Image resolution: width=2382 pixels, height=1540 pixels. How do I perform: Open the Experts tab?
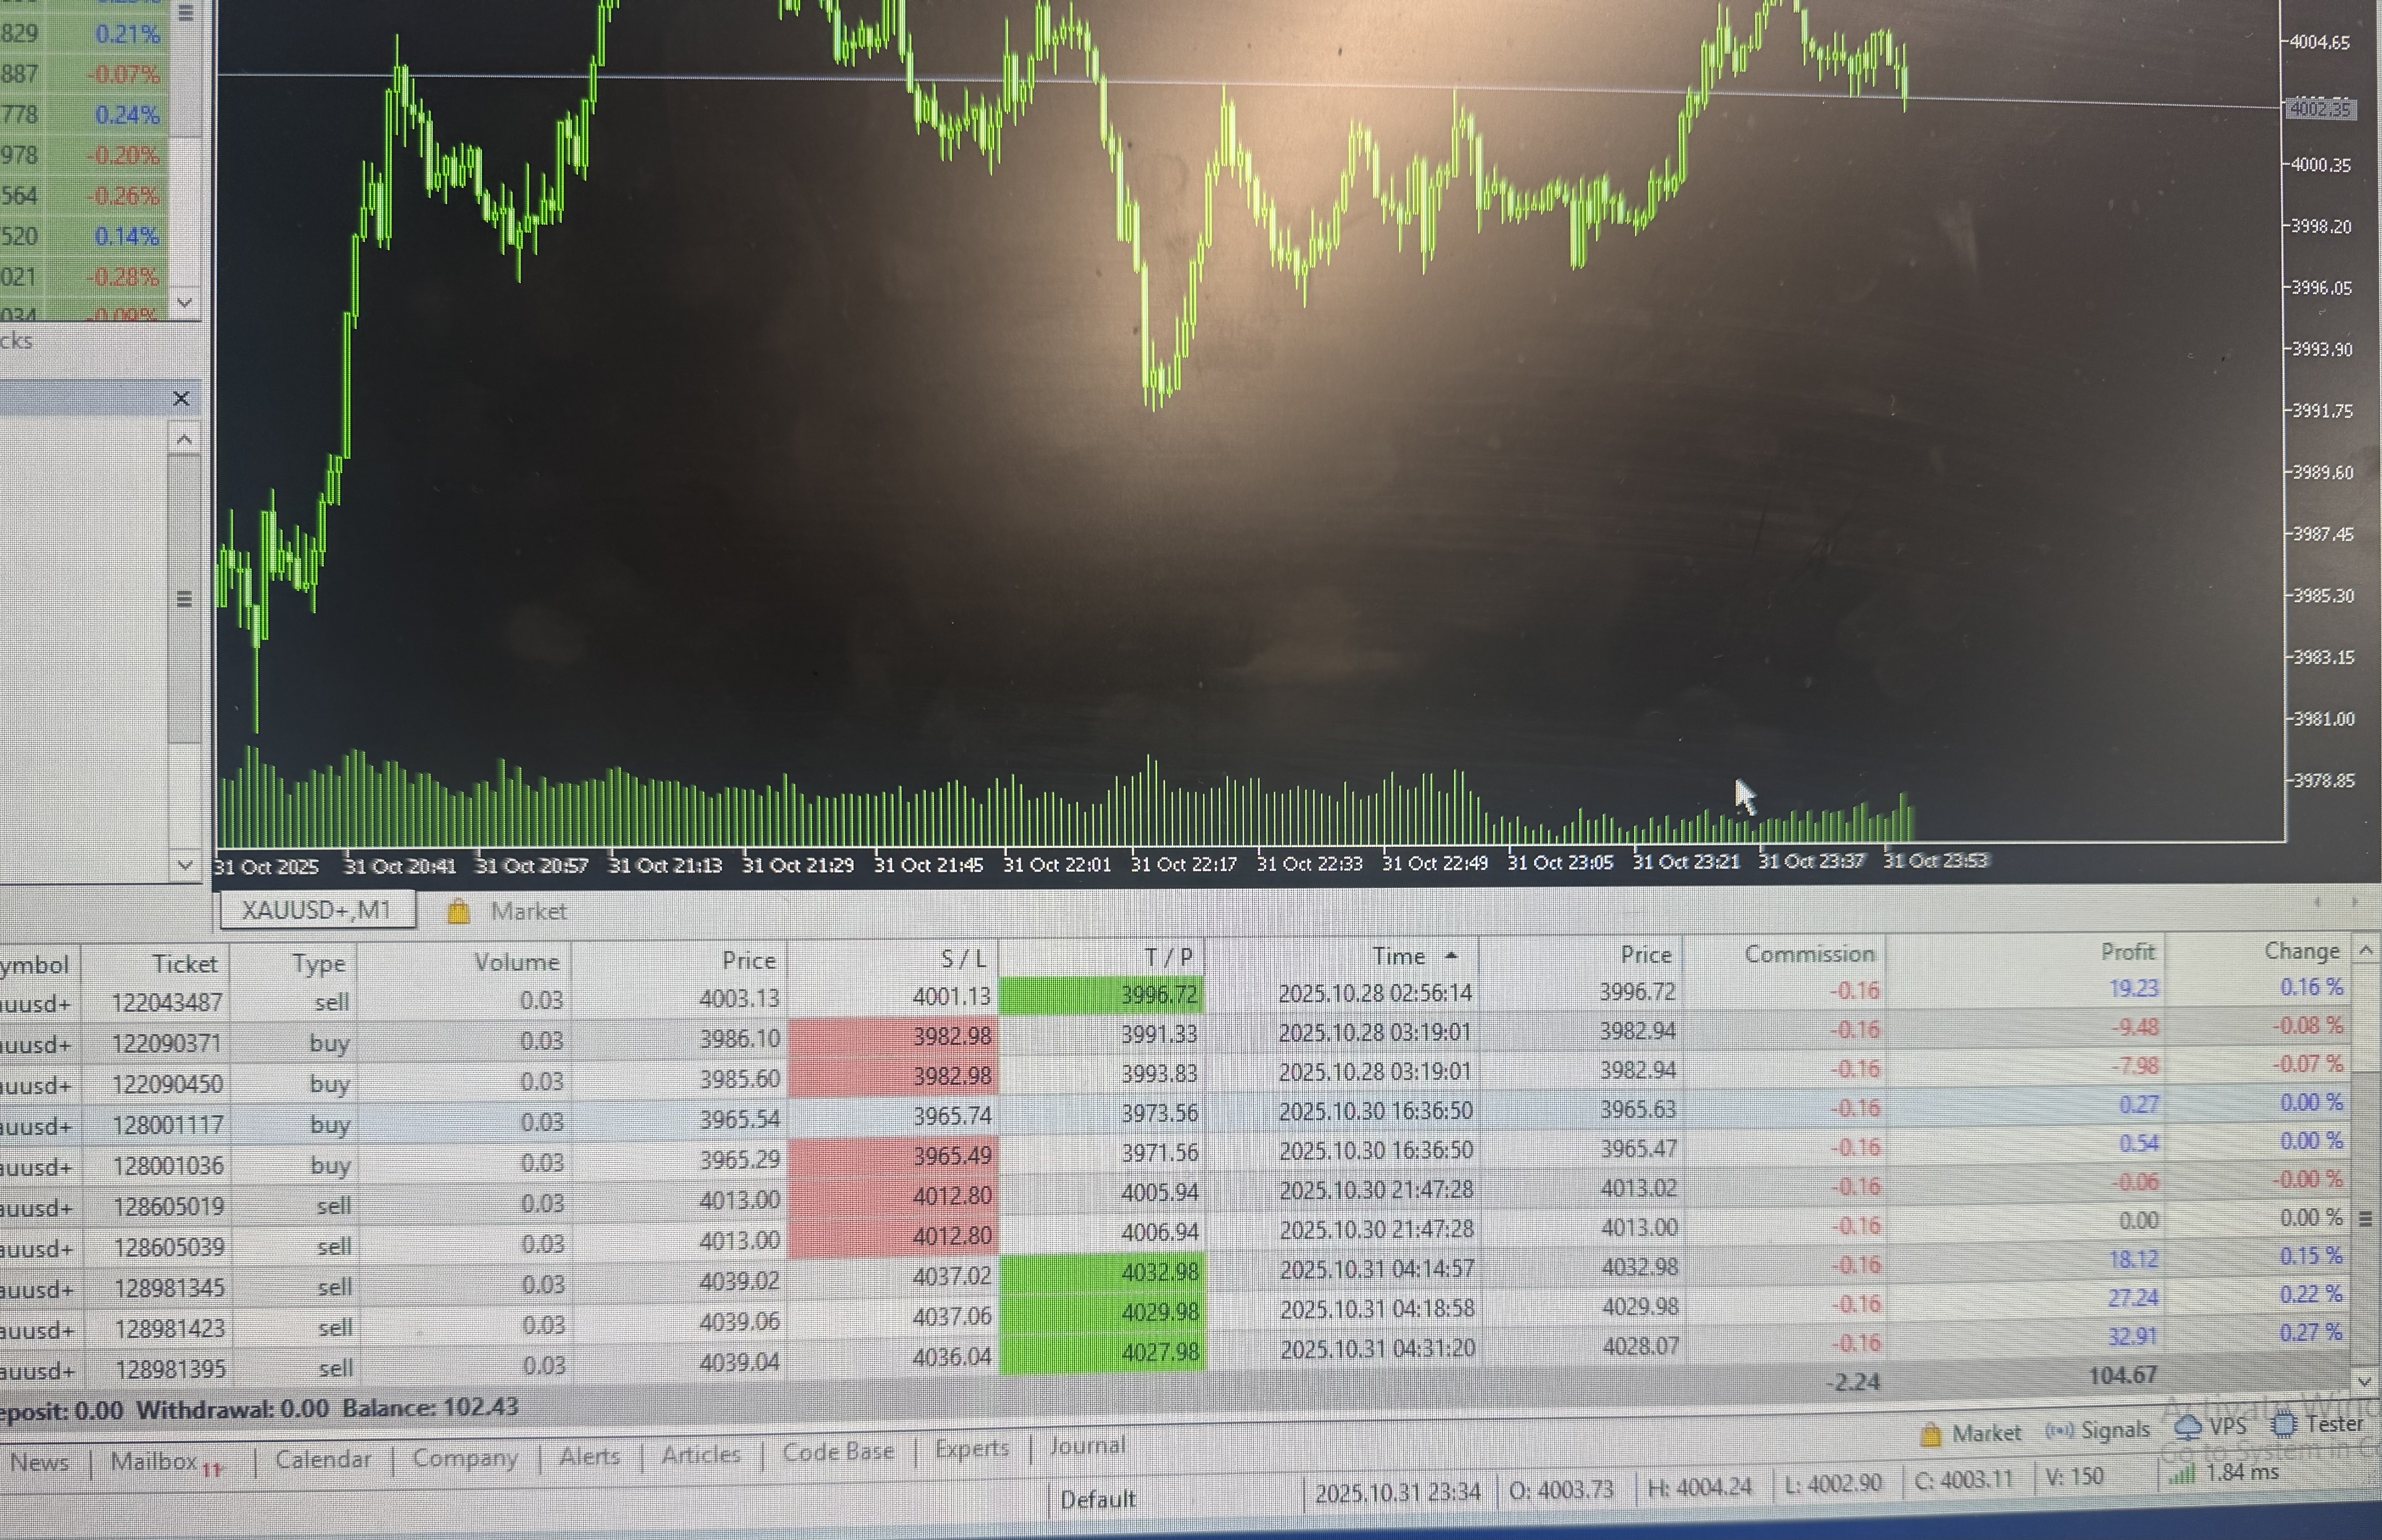971,1448
